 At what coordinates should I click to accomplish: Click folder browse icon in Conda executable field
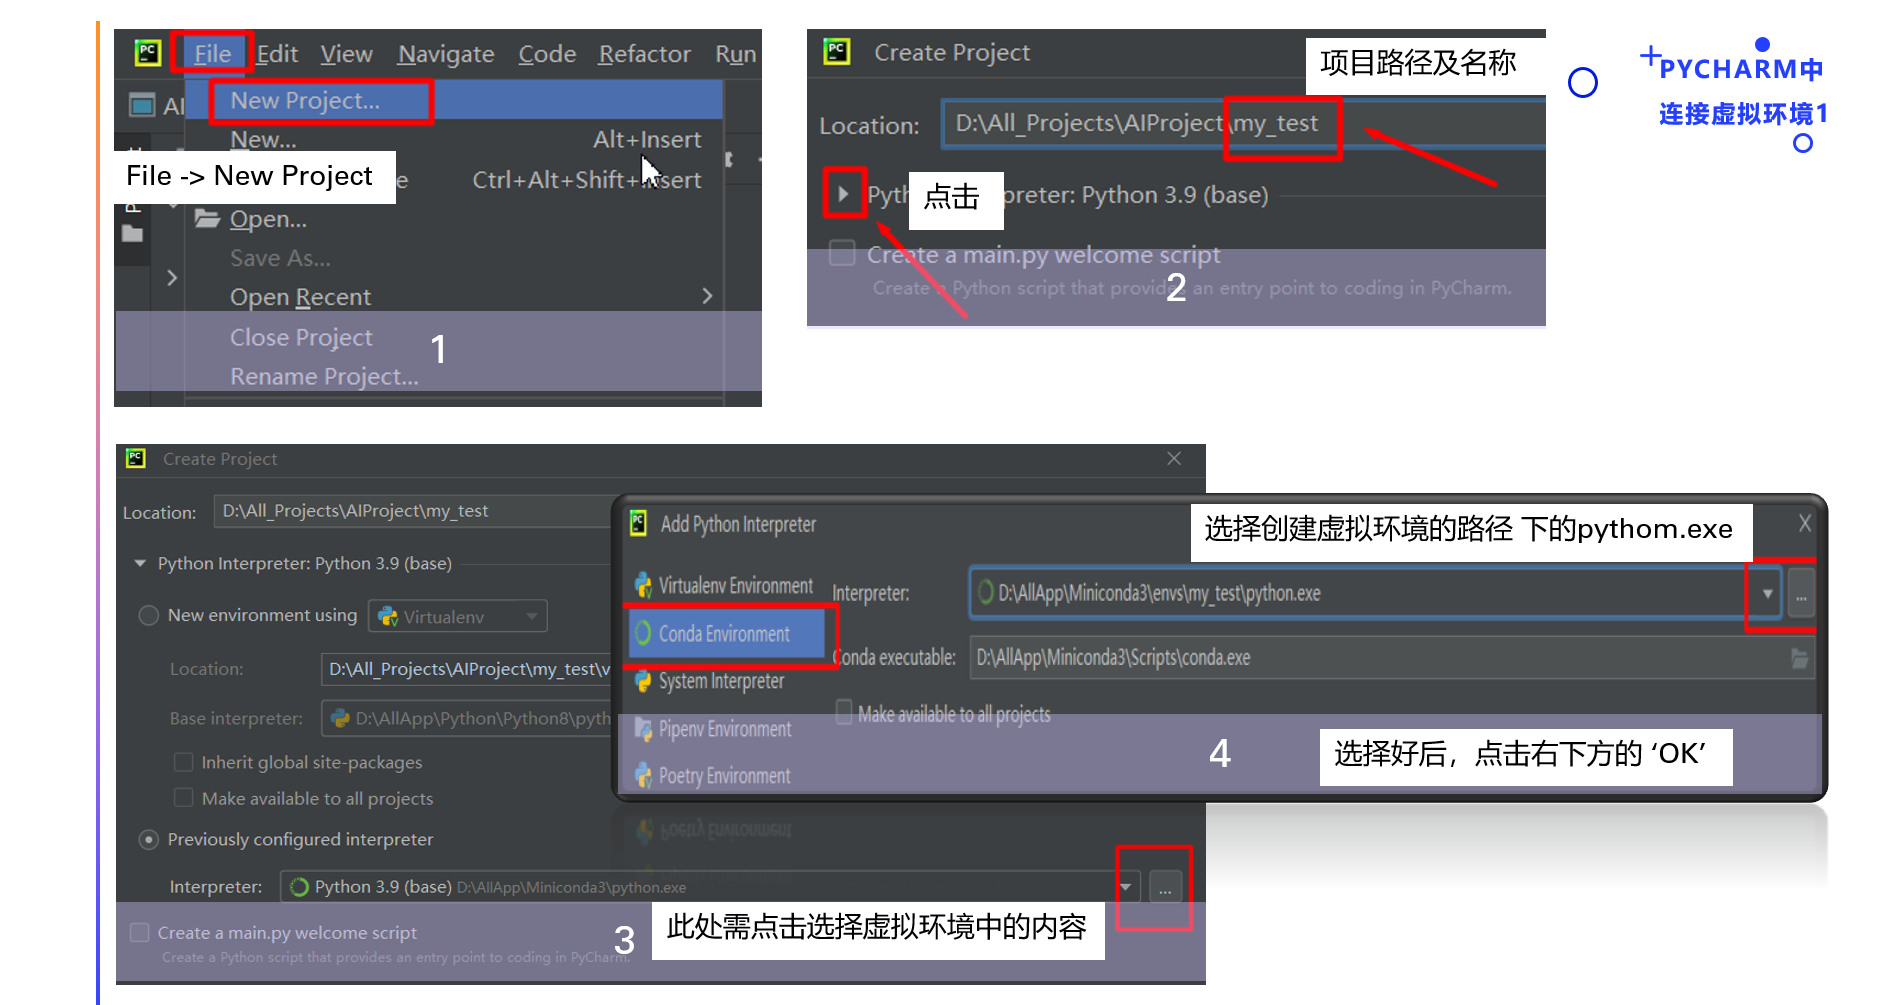tap(1799, 658)
